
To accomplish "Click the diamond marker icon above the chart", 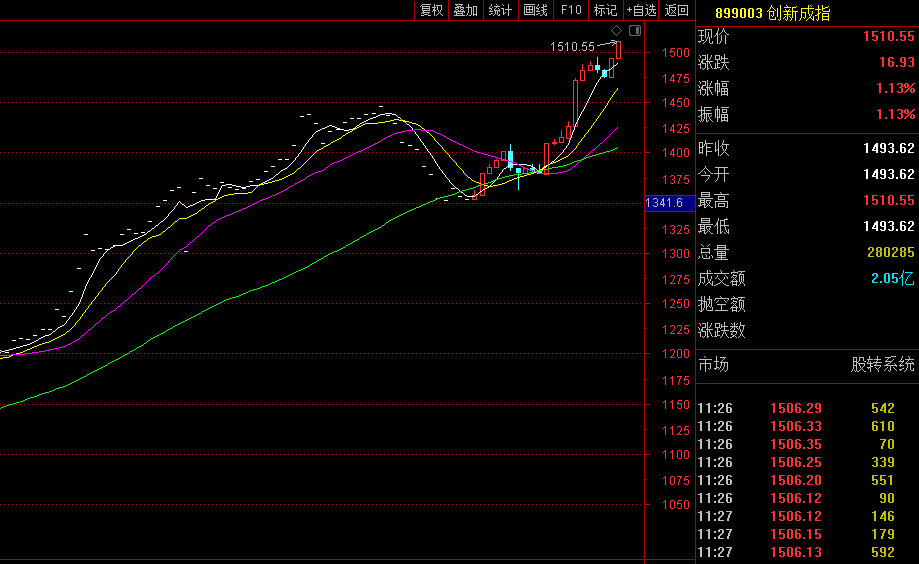I will 616,31.
